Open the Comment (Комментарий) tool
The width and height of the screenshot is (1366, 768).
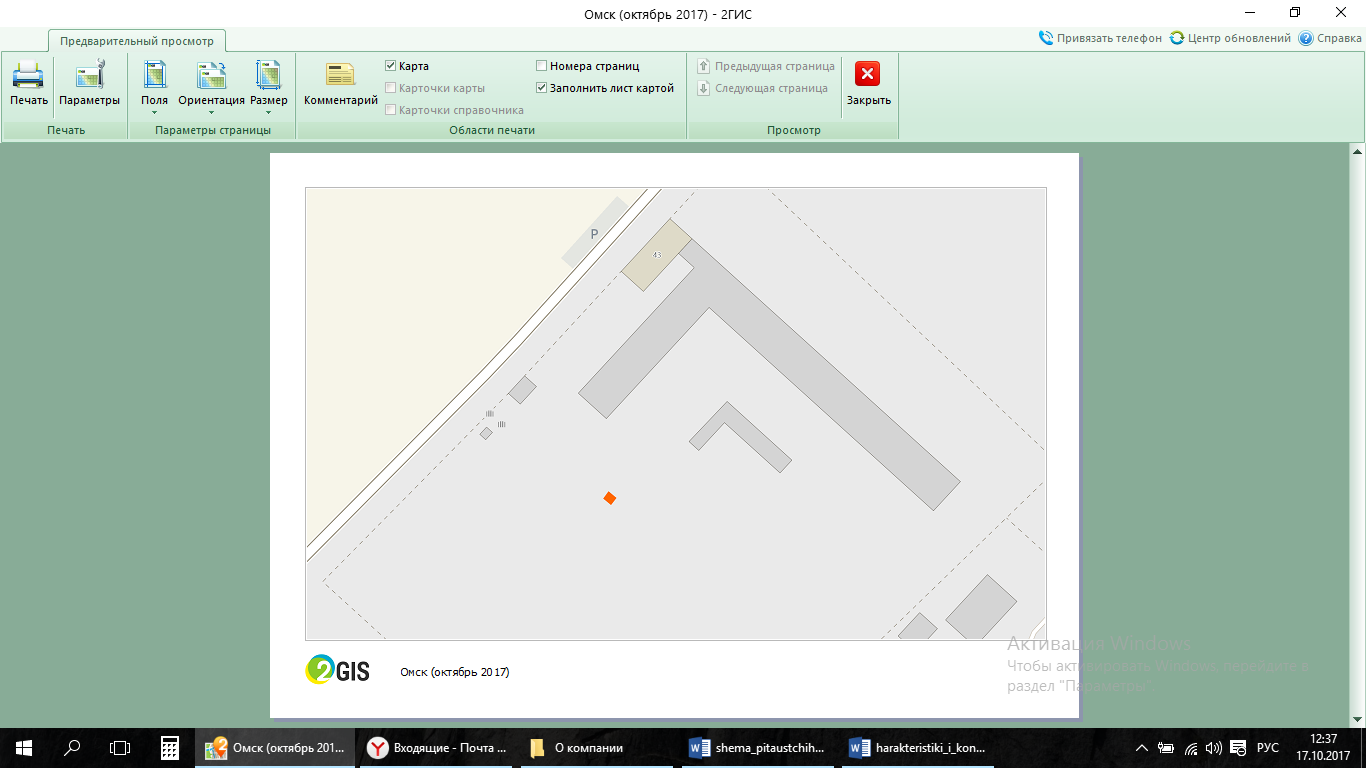[340, 76]
